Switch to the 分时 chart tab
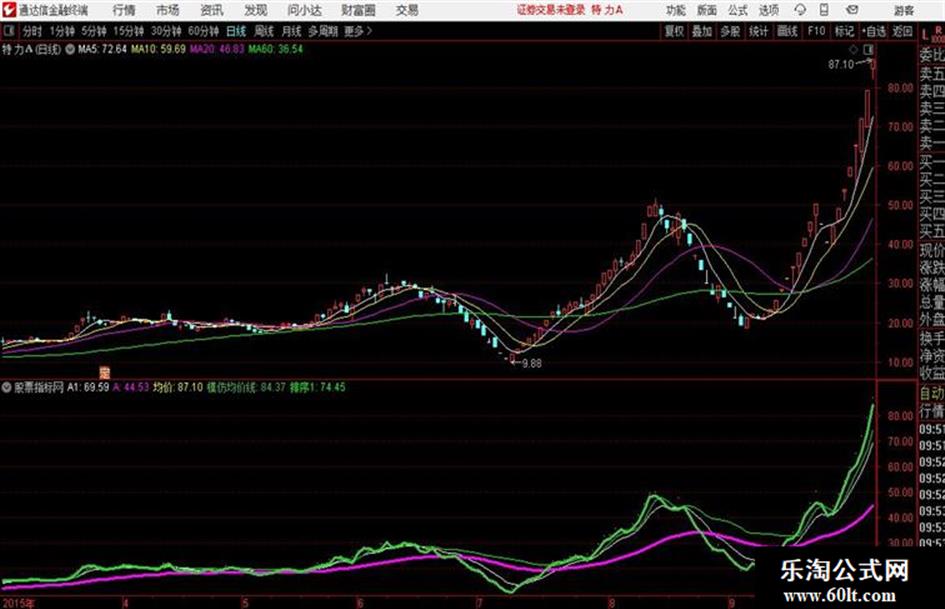 coord(32,31)
